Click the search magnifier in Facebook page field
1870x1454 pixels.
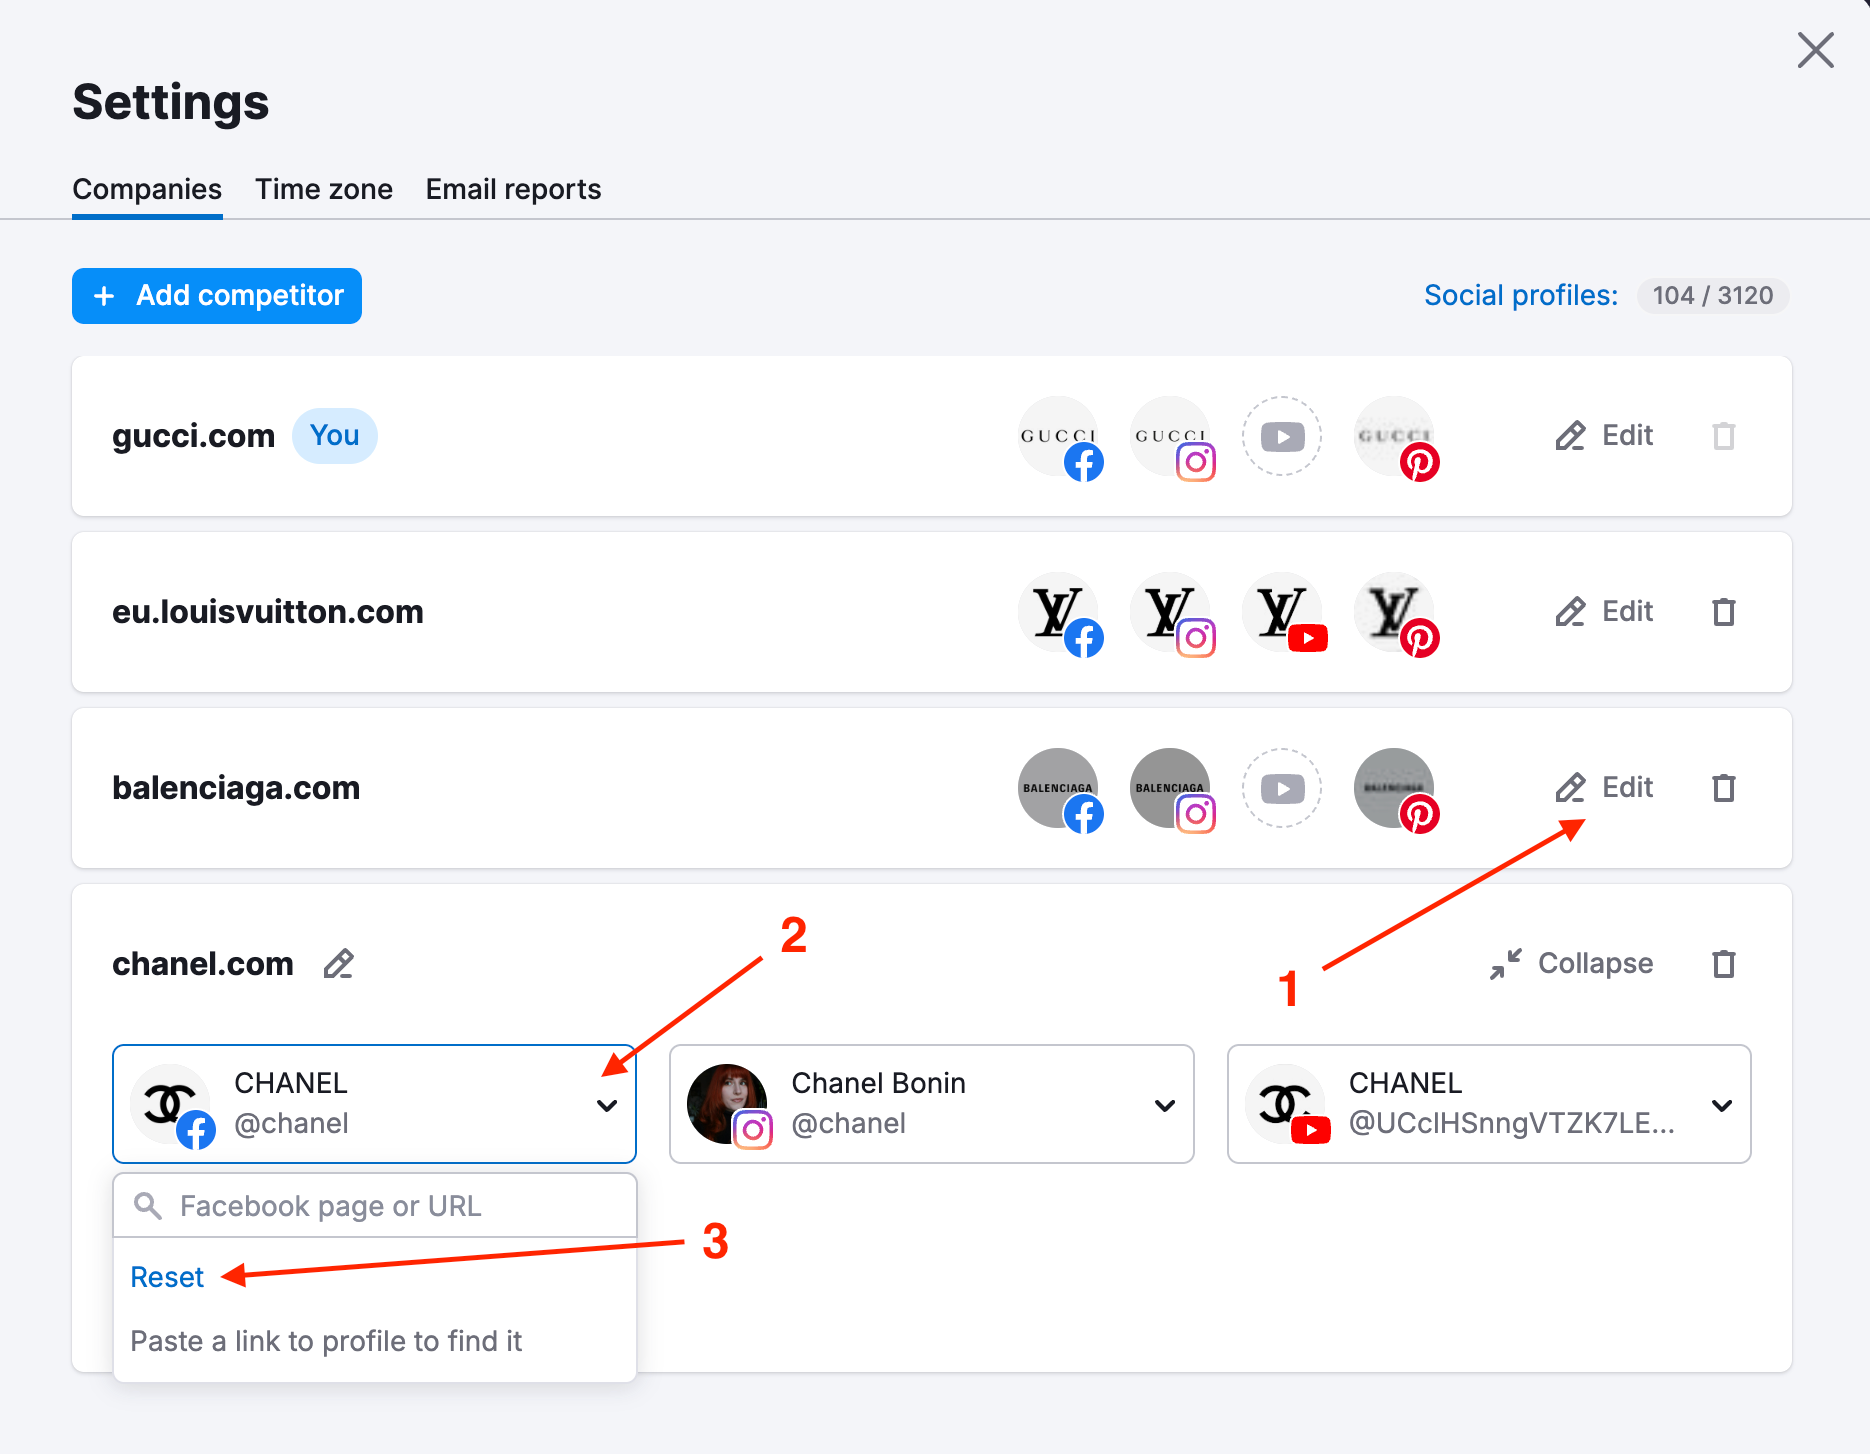148,1206
